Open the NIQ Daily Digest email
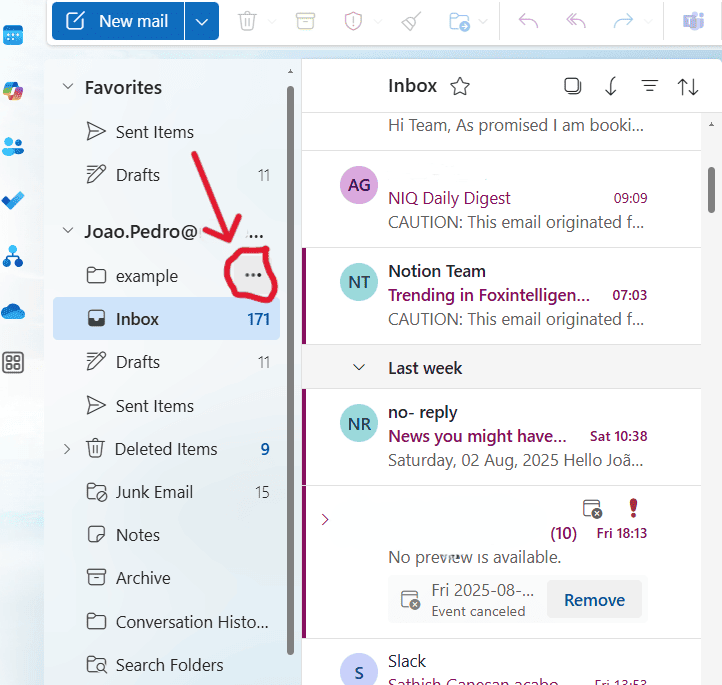The image size is (722, 685). click(501, 199)
